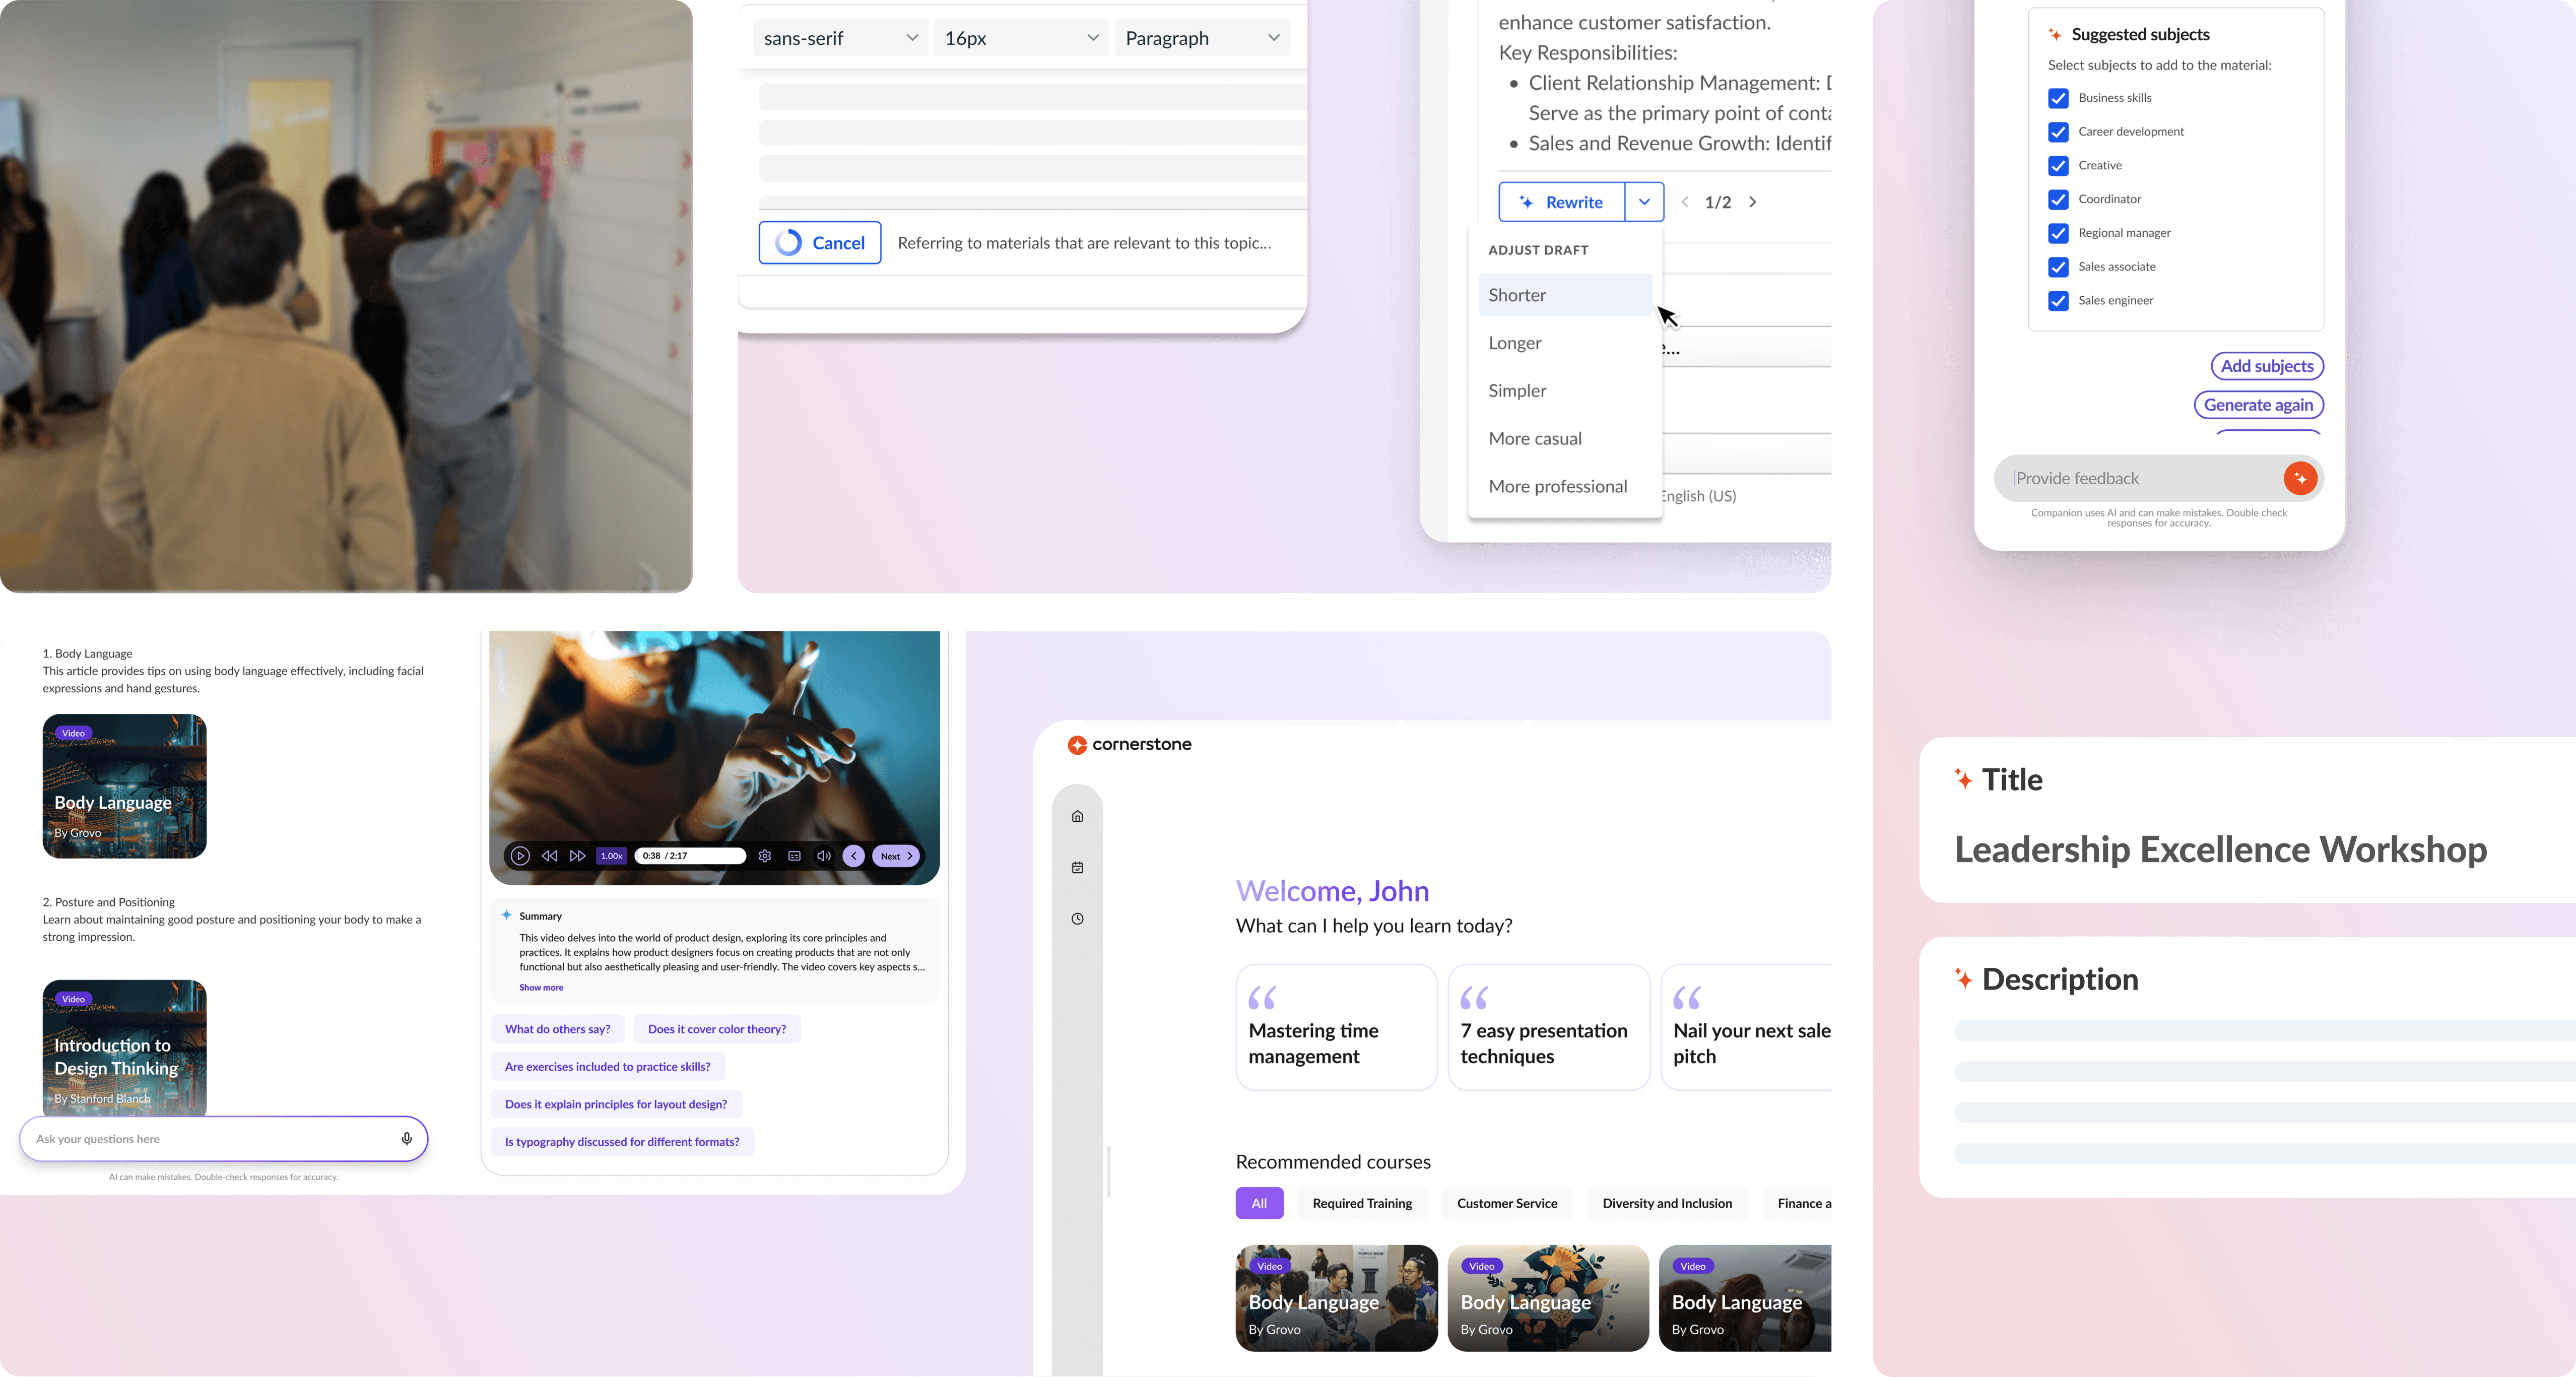This screenshot has width=2576, height=1377.
Task: Open dropdown arrow beside Rewrite button
Action: 1644,202
